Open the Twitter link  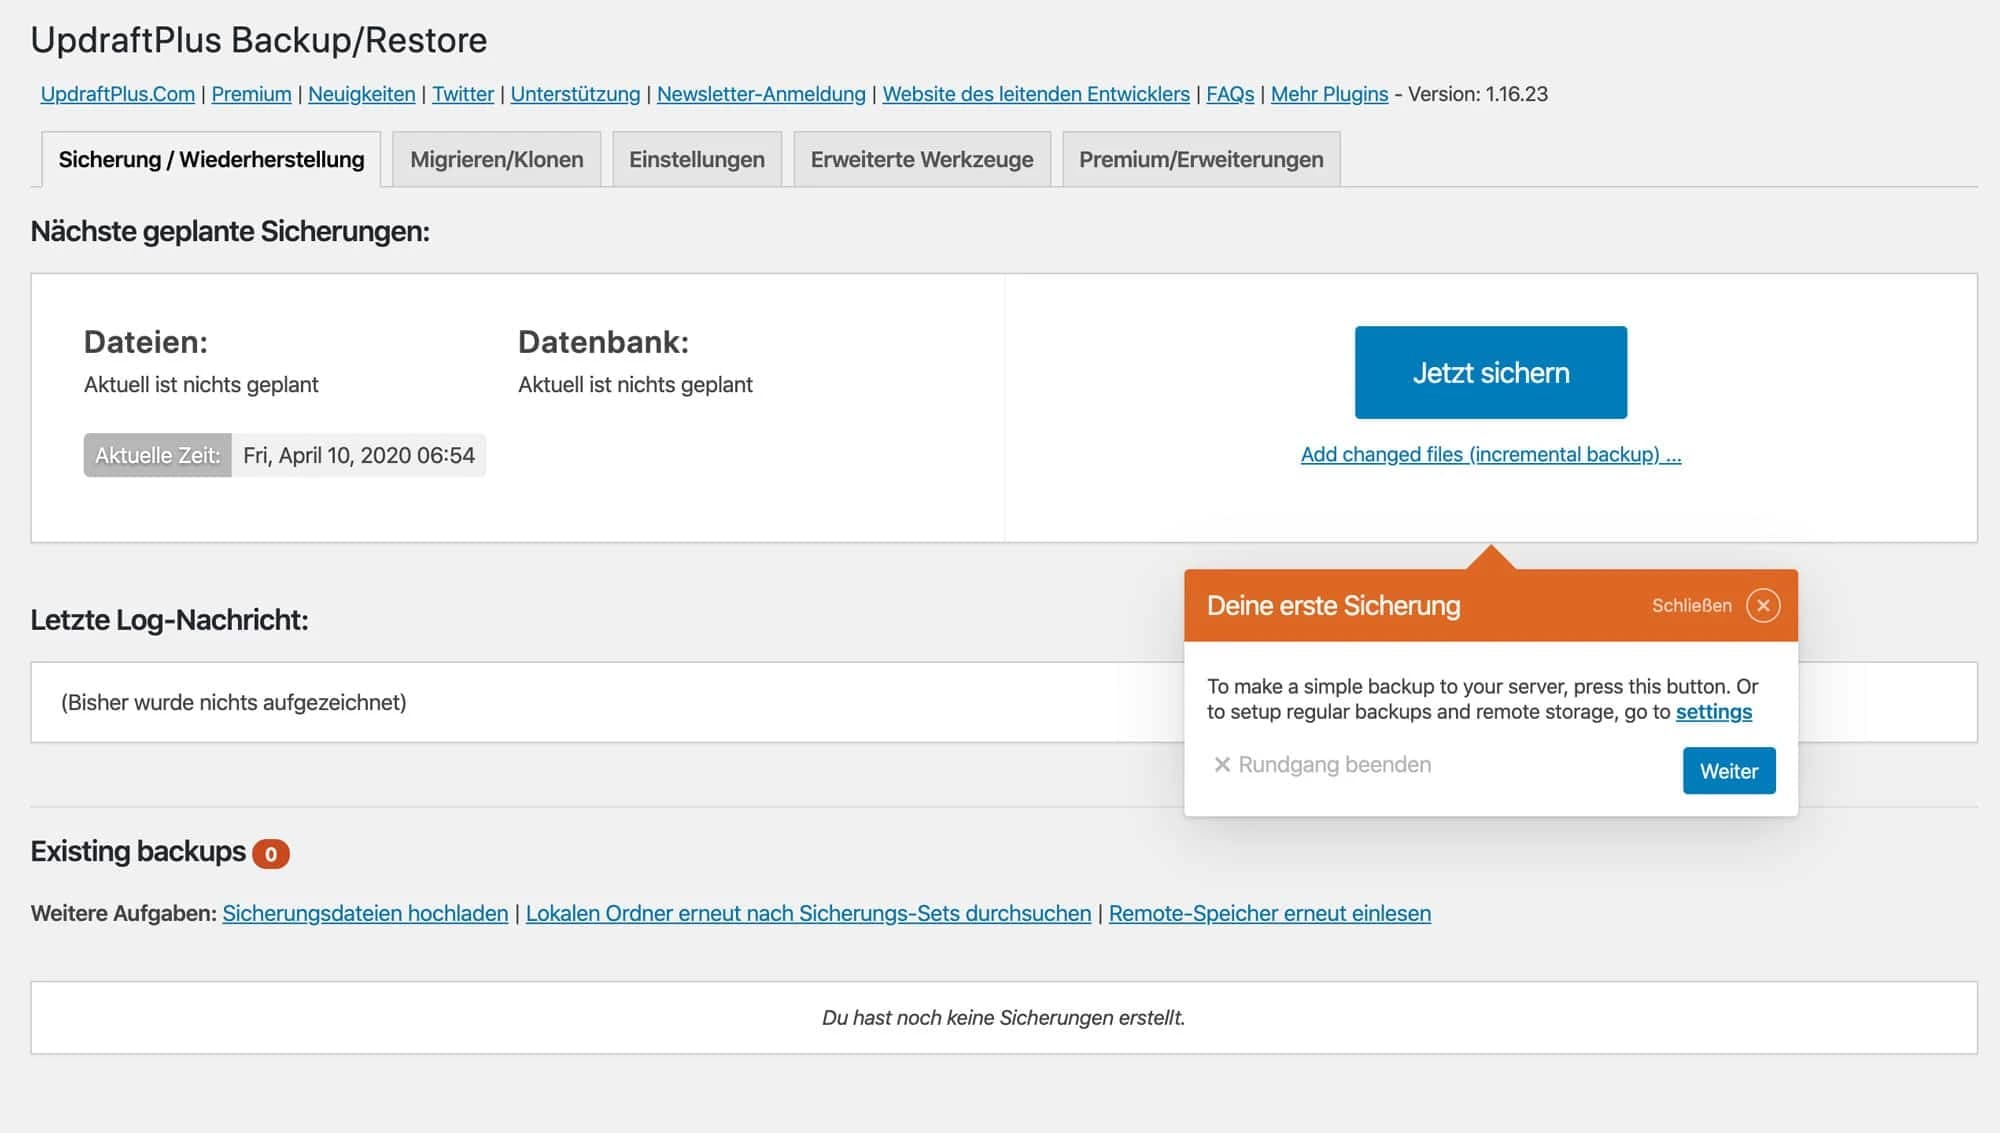pyautogui.click(x=463, y=94)
